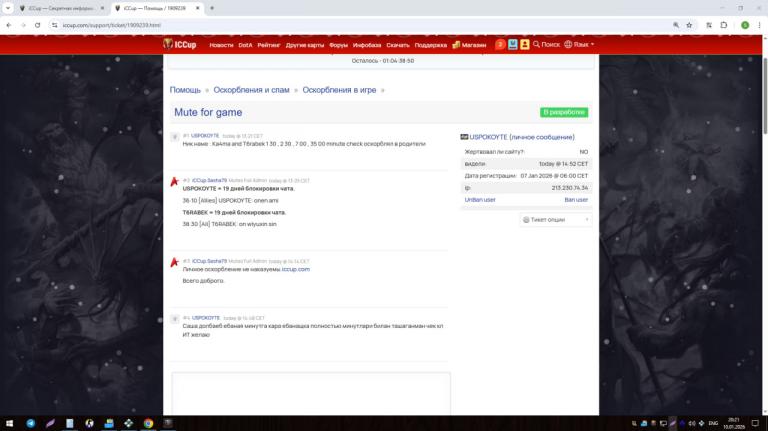
Task: Click the blue messages icon in header
Action: point(513,45)
